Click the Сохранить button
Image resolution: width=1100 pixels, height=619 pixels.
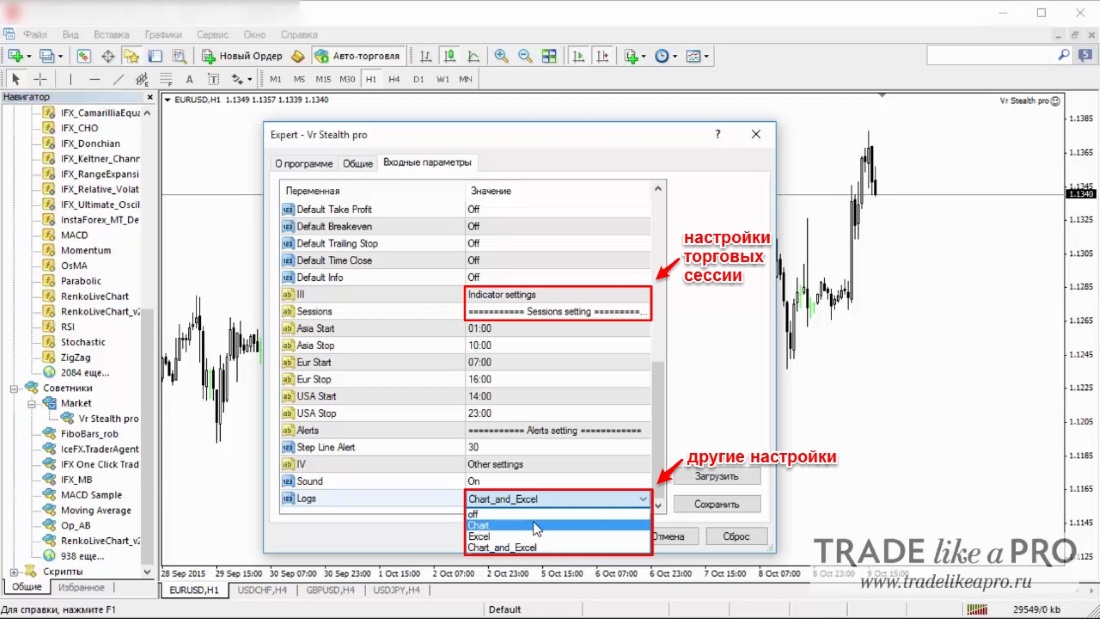point(716,504)
